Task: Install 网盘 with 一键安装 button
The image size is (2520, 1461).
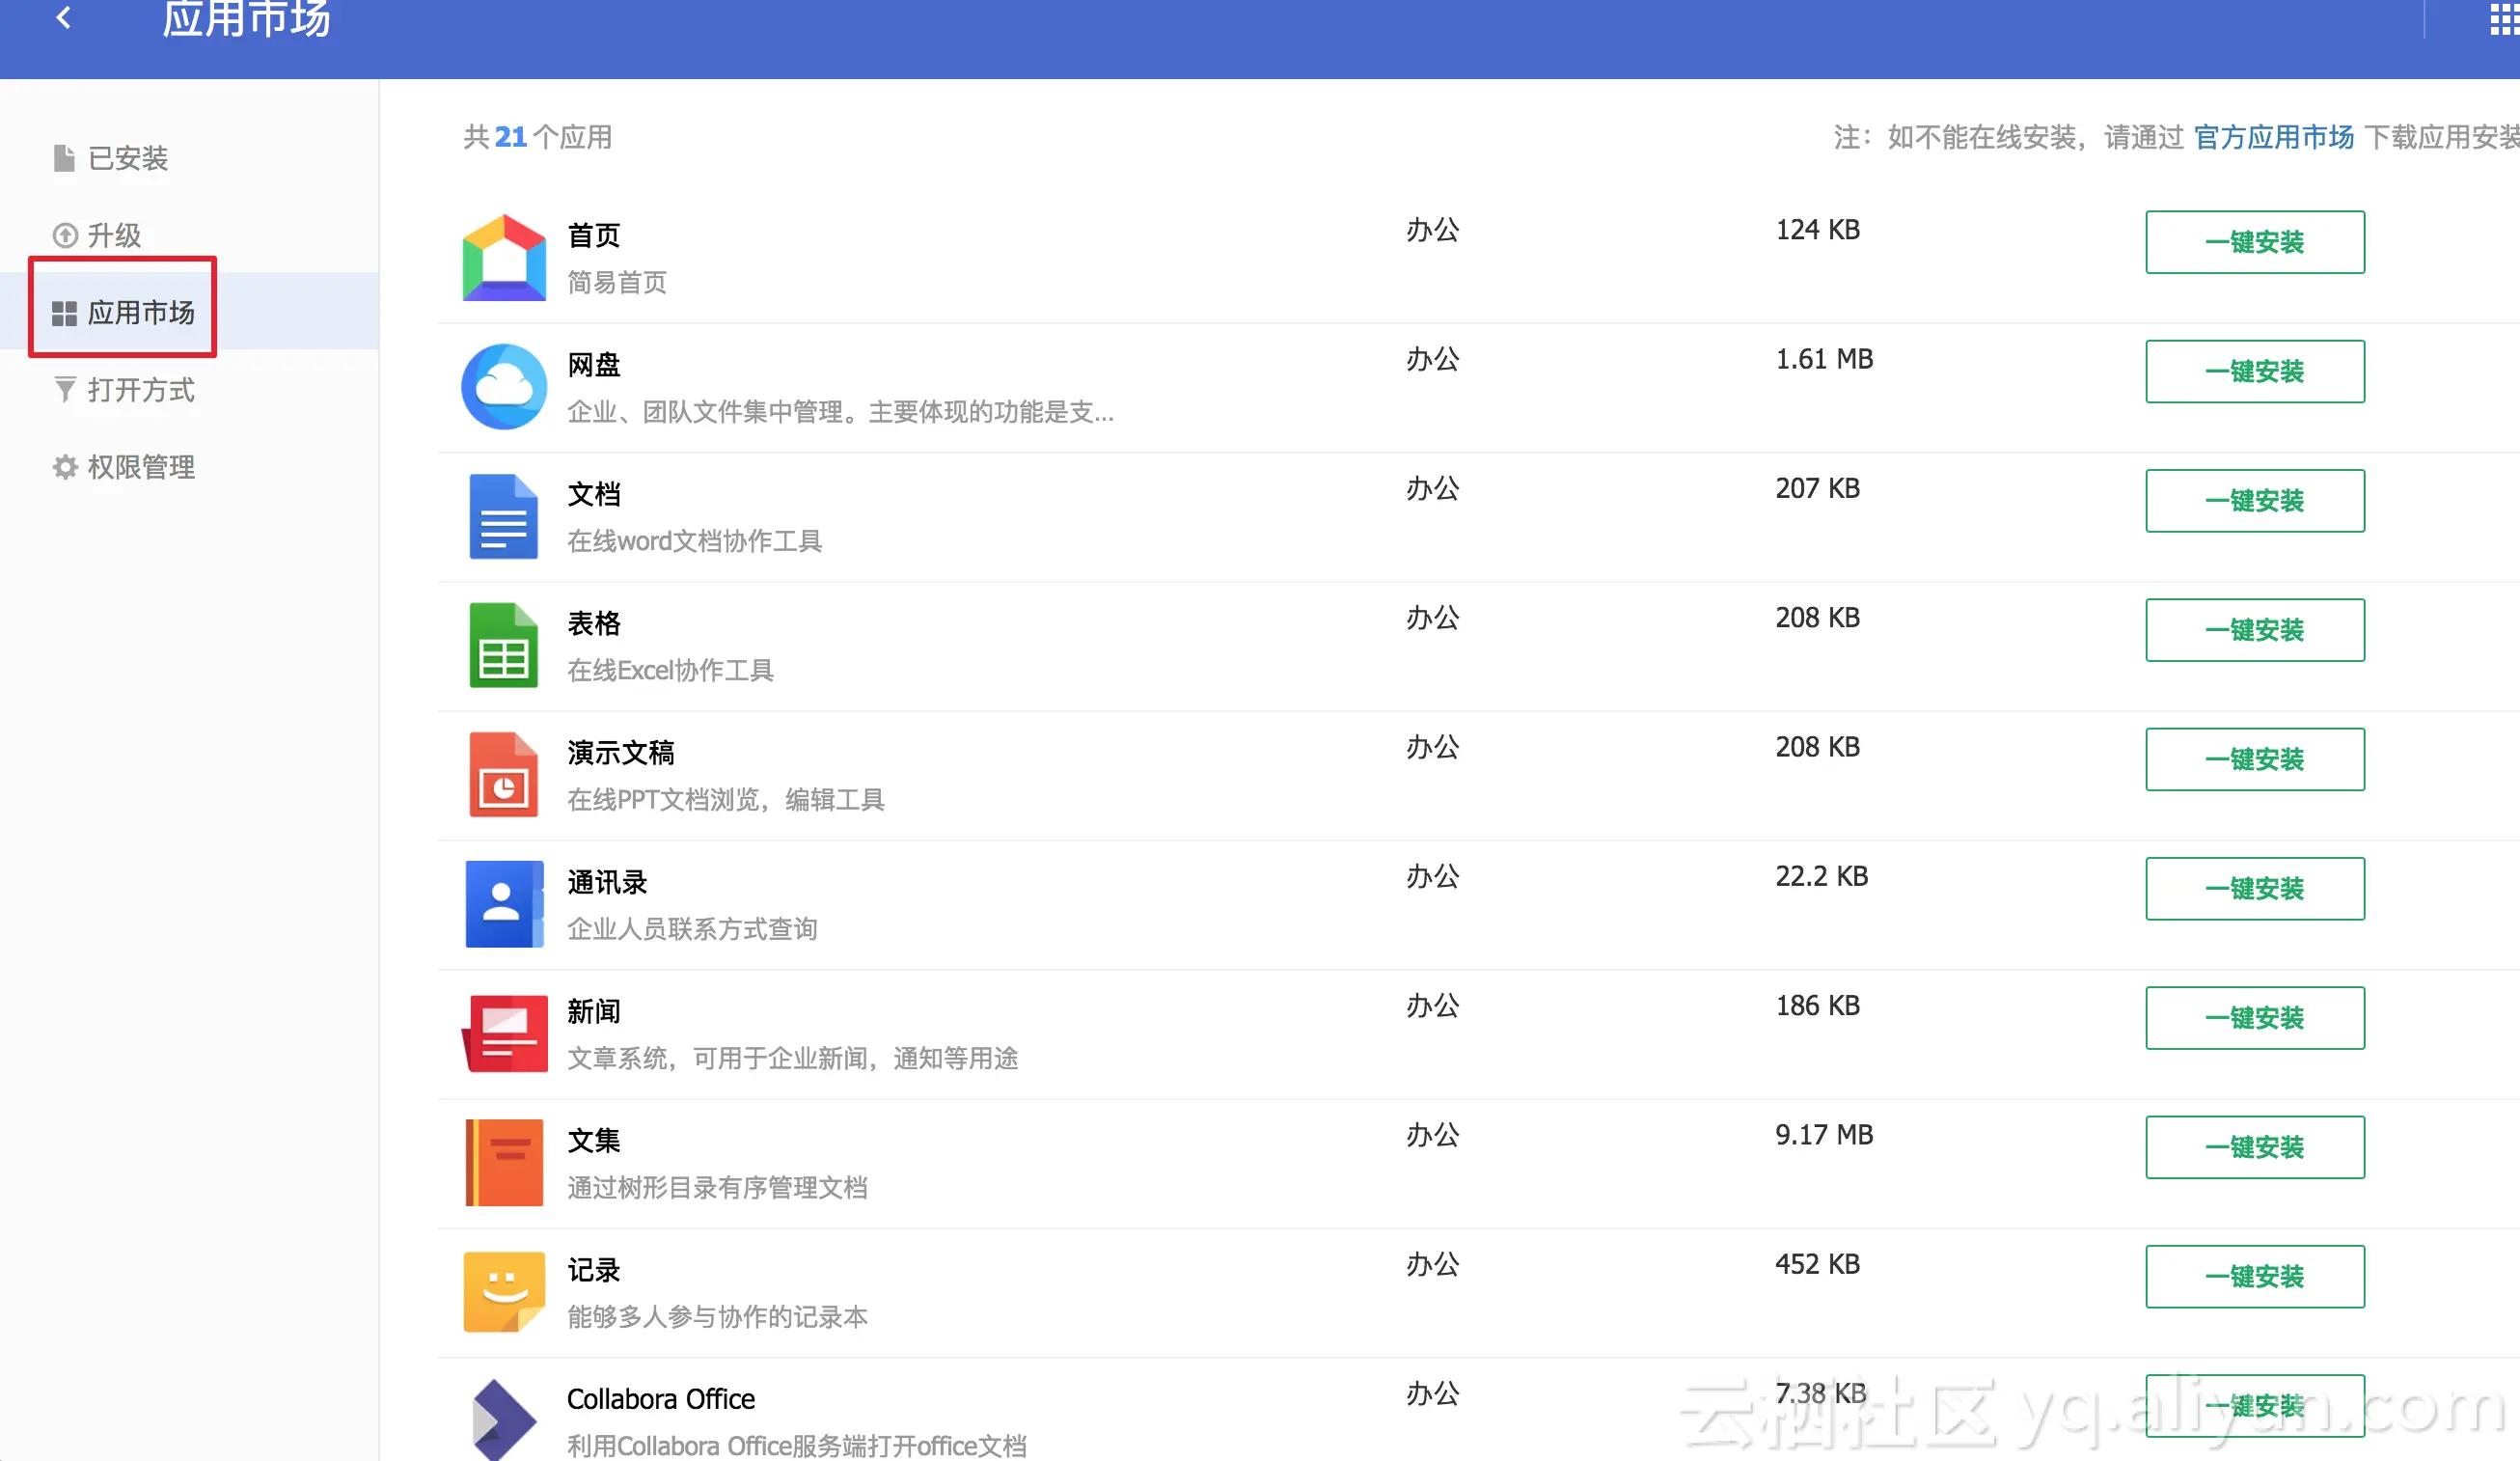Action: tap(2254, 371)
